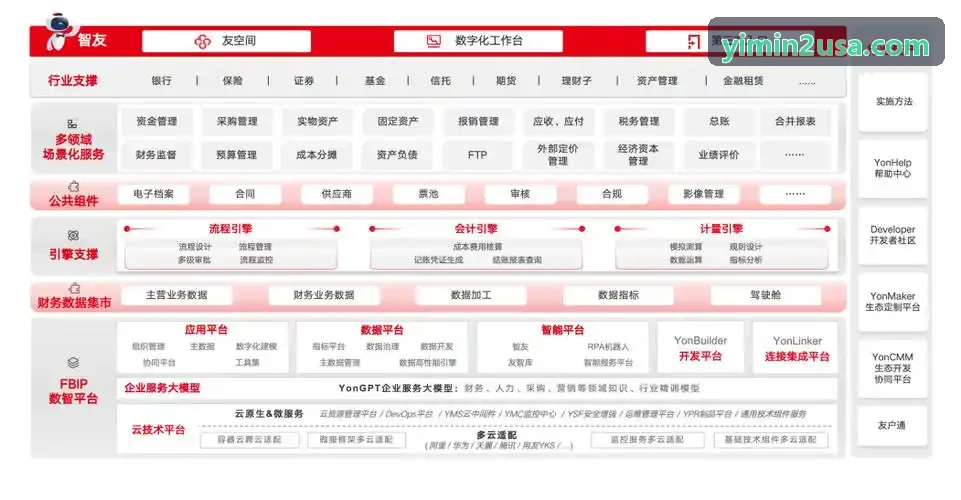Open the YonCMM 生态开发协同平台 card

(x=893, y=368)
